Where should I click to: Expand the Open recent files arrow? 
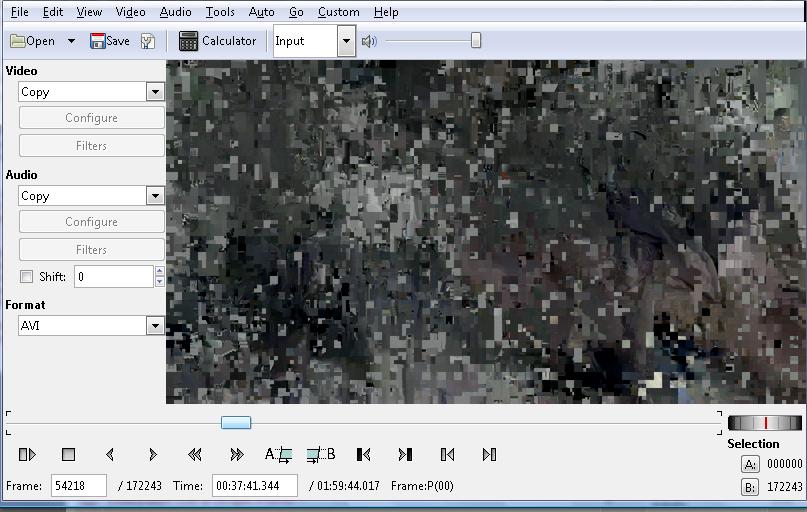[72, 41]
